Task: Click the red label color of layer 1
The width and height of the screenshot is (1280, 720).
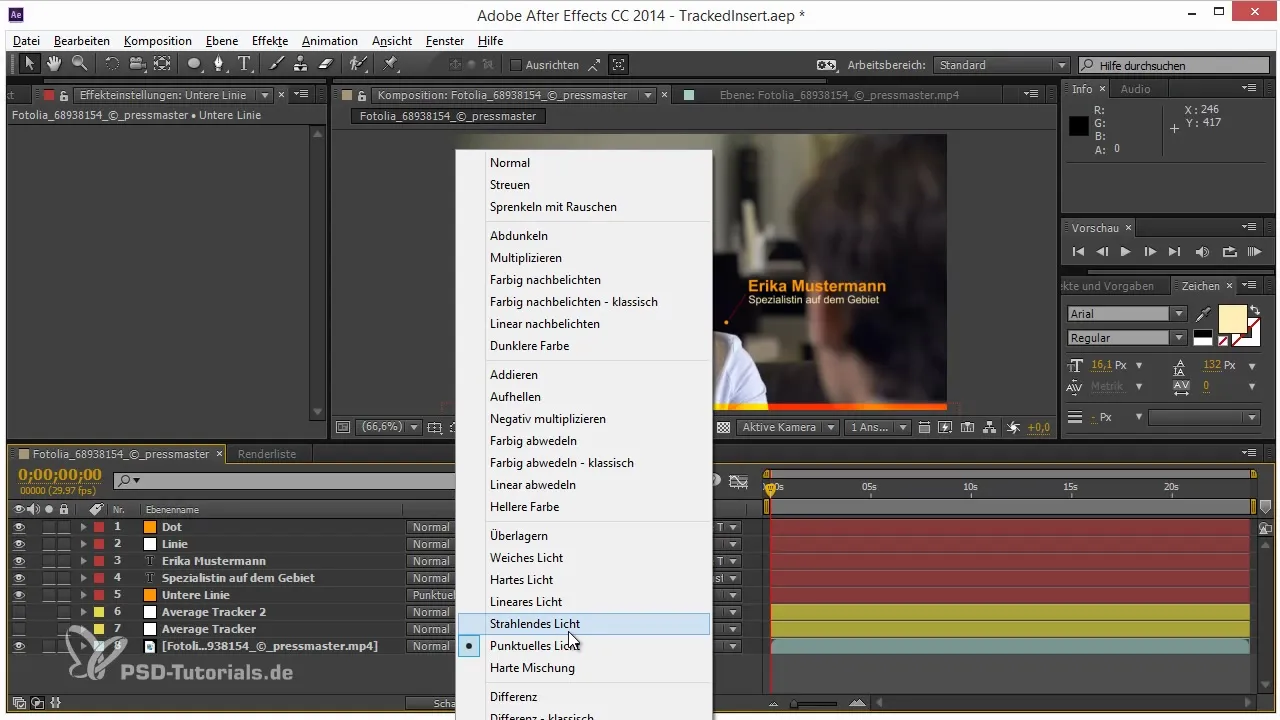Action: click(x=99, y=527)
